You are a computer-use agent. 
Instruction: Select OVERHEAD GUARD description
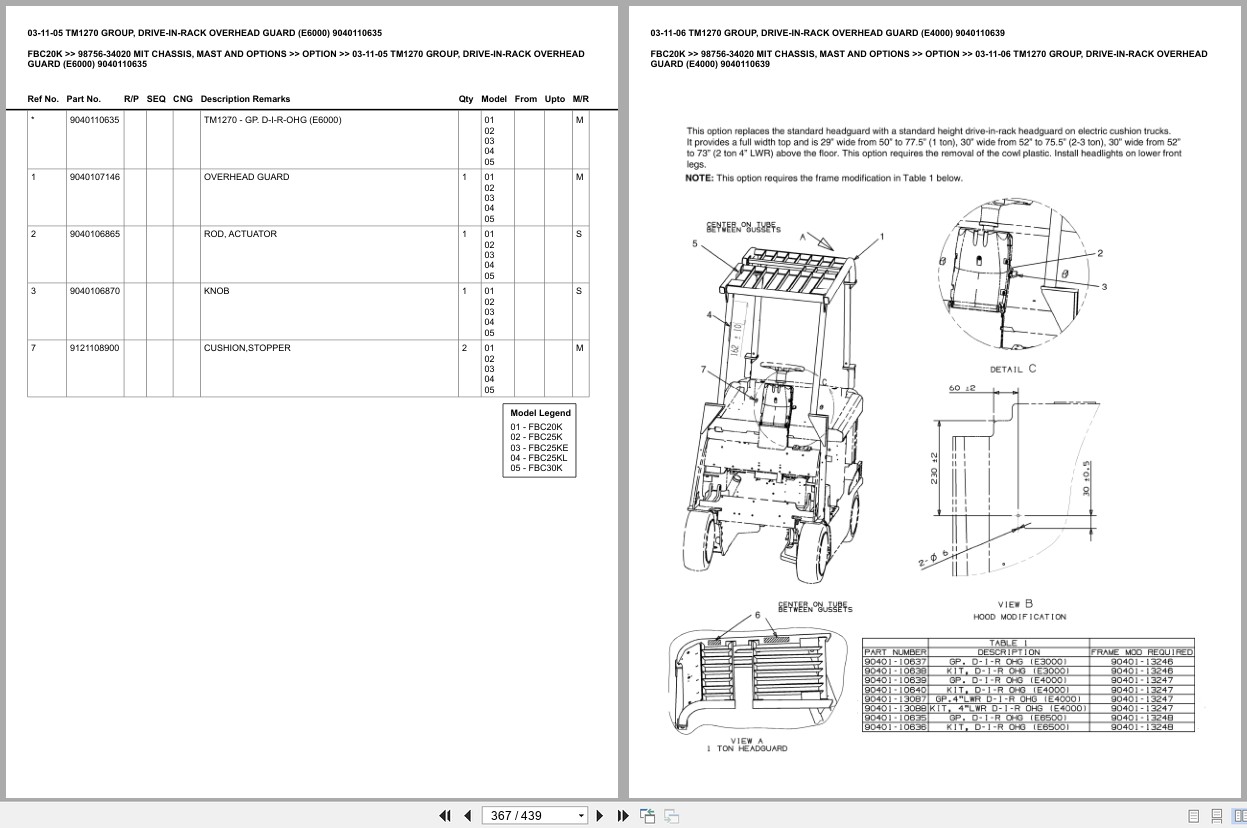click(x=246, y=177)
